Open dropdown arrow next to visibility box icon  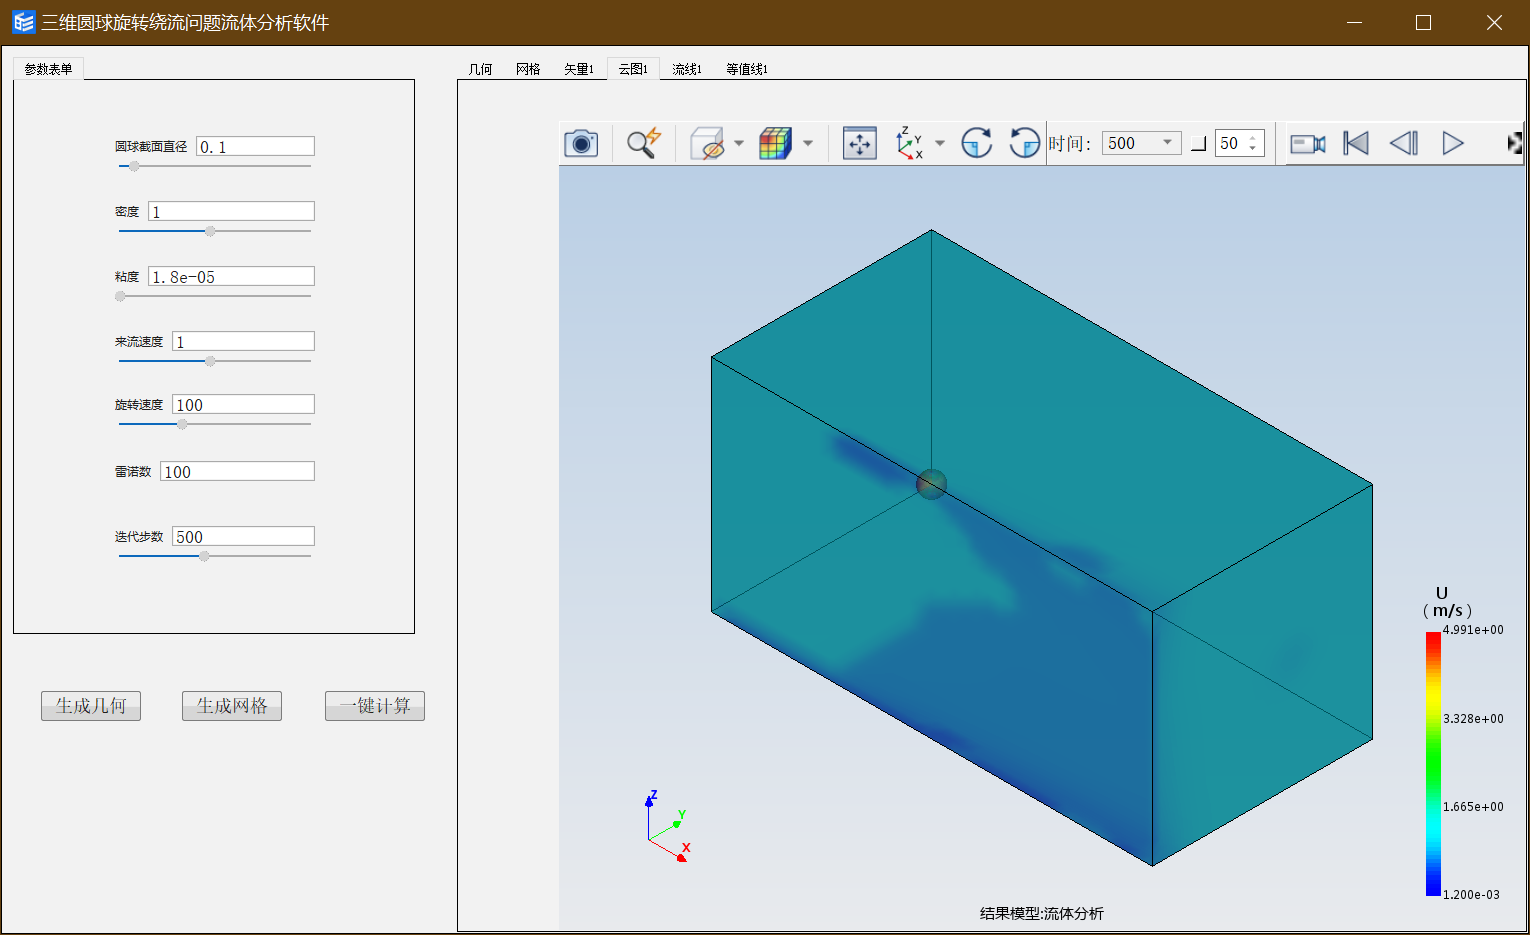tap(739, 143)
